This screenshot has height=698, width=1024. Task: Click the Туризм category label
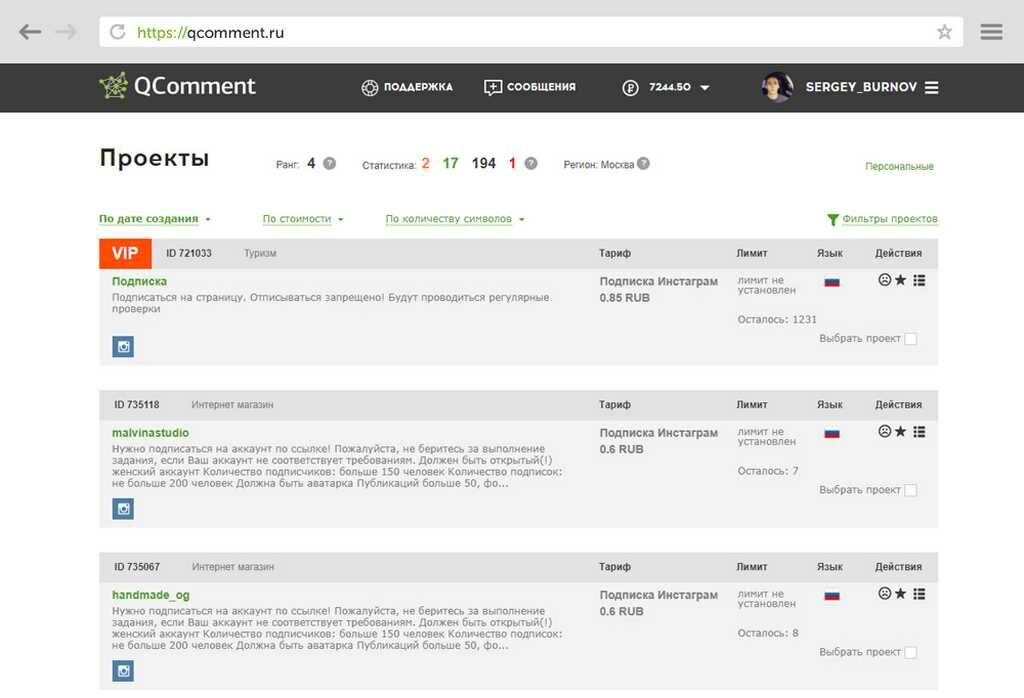(260, 253)
